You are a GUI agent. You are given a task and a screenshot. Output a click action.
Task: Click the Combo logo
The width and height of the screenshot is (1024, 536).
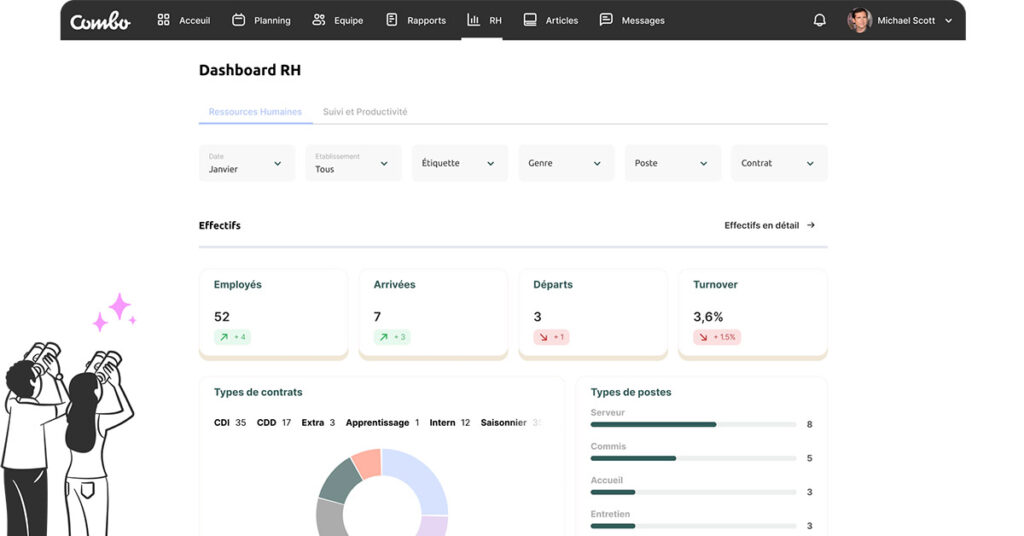[100, 20]
